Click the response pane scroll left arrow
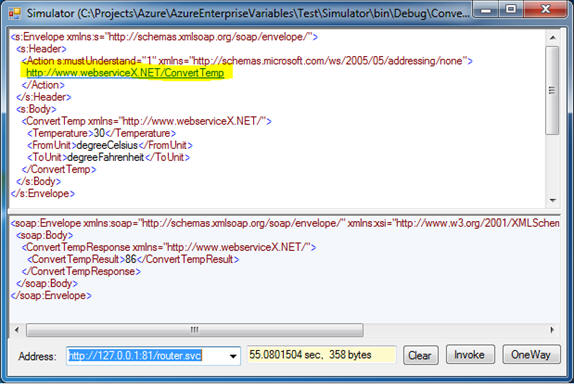 (x=17, y=330)
